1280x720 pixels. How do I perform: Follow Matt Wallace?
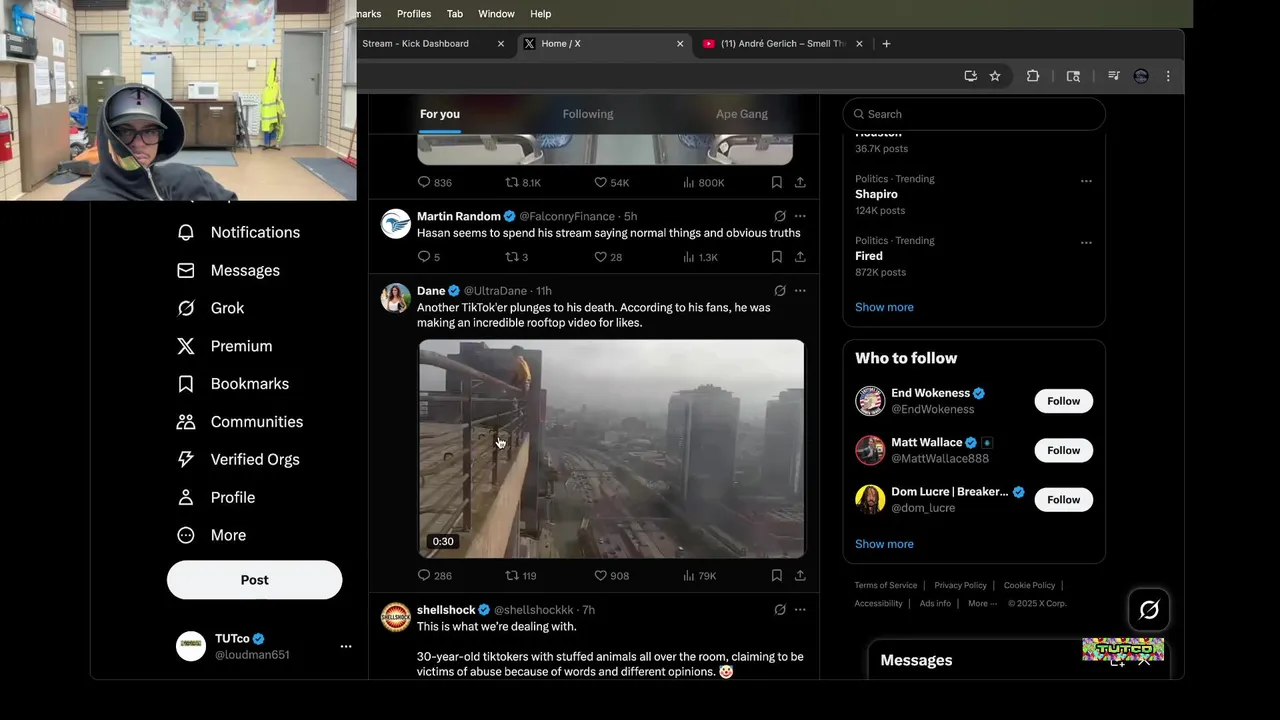coord(1064,450)
